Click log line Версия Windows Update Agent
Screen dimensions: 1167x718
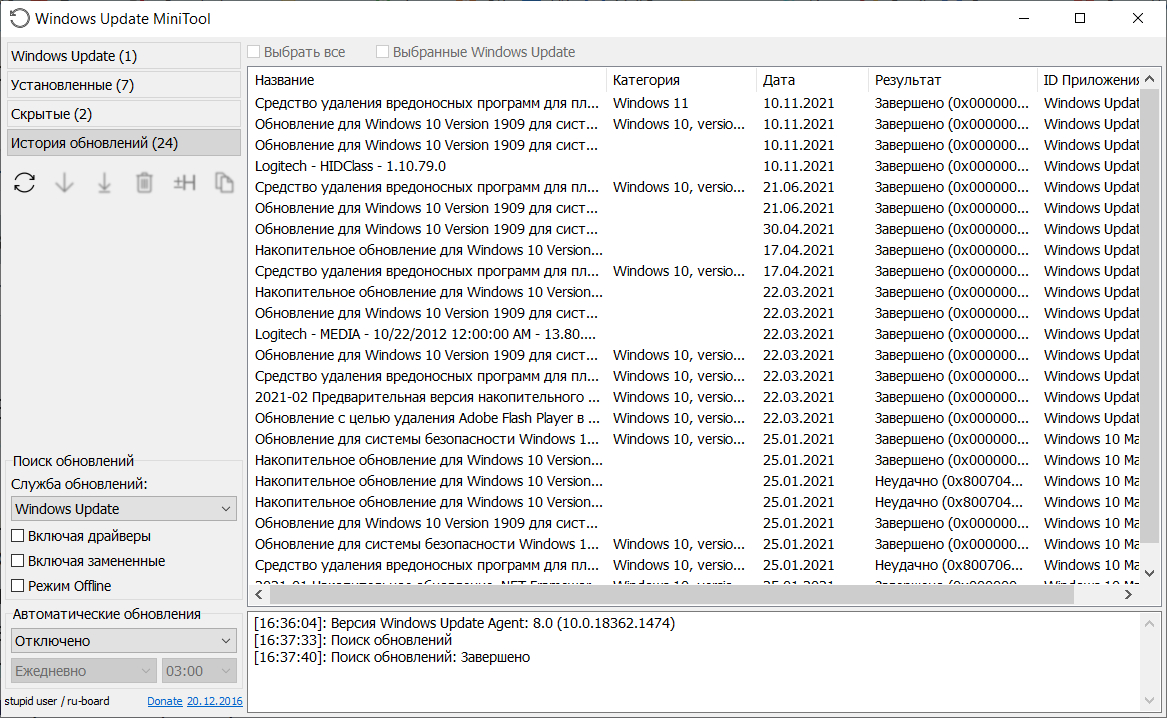(x=464, y=623)
